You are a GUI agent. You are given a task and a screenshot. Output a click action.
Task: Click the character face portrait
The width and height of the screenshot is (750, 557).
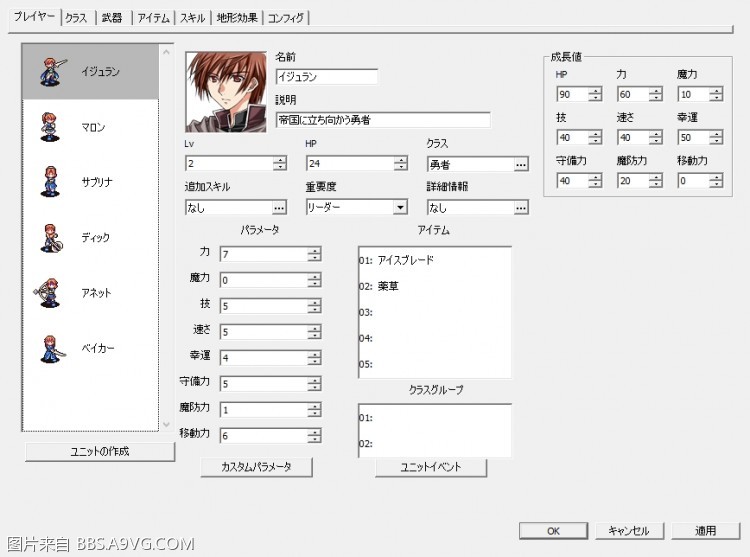pos(226,92)
